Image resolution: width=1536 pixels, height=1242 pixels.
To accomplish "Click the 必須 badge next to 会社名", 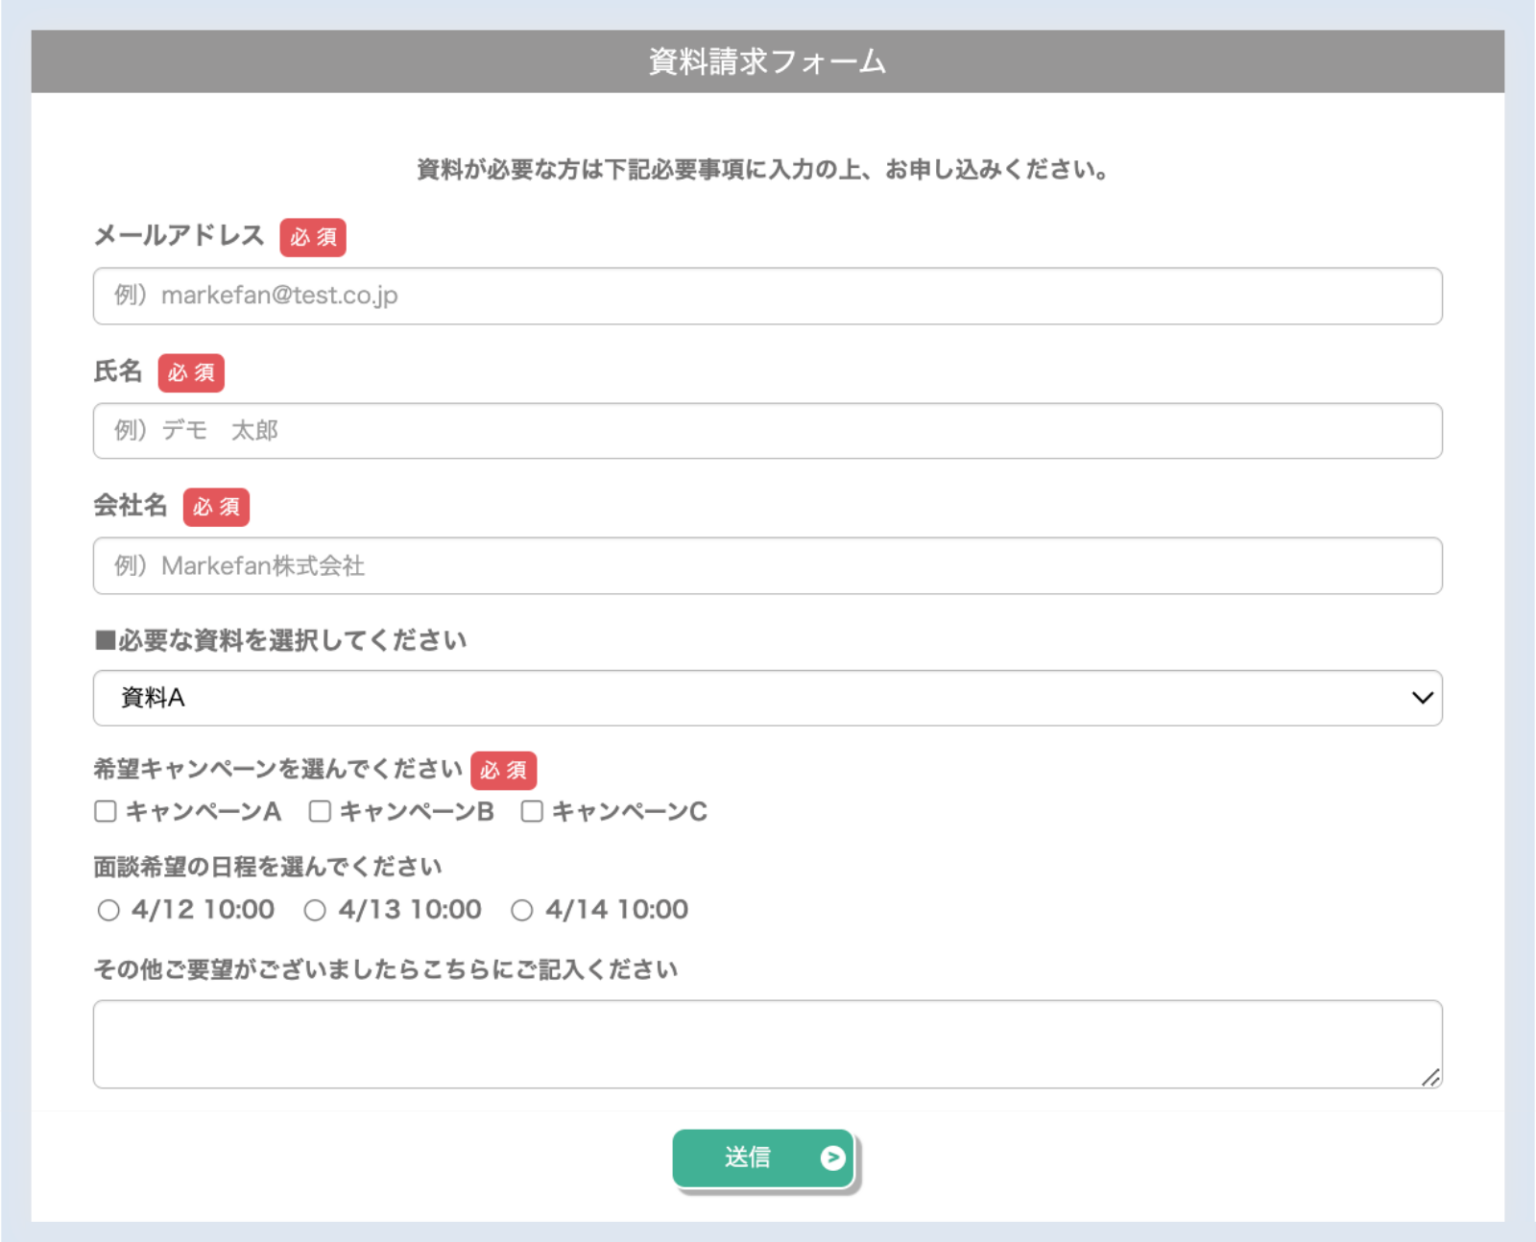I will pyautogui.click(x=216, y=507).
